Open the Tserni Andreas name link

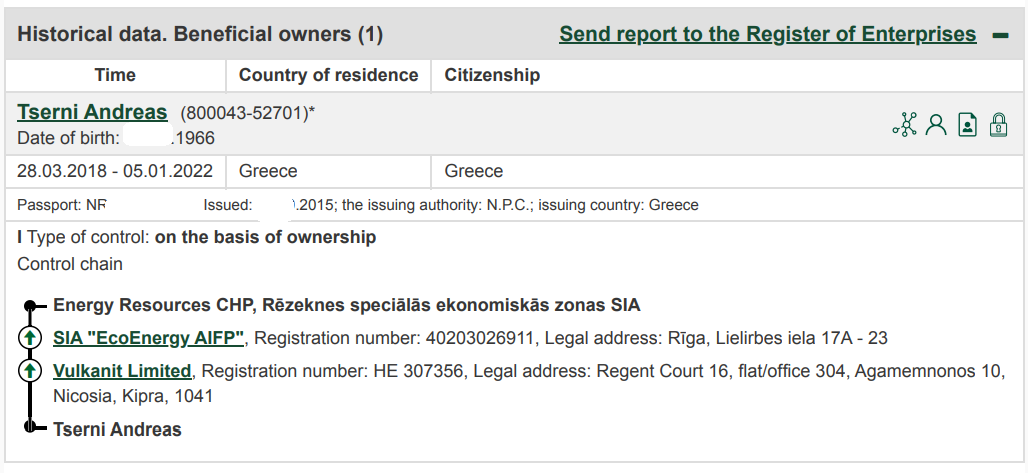(x=92, y=112)
